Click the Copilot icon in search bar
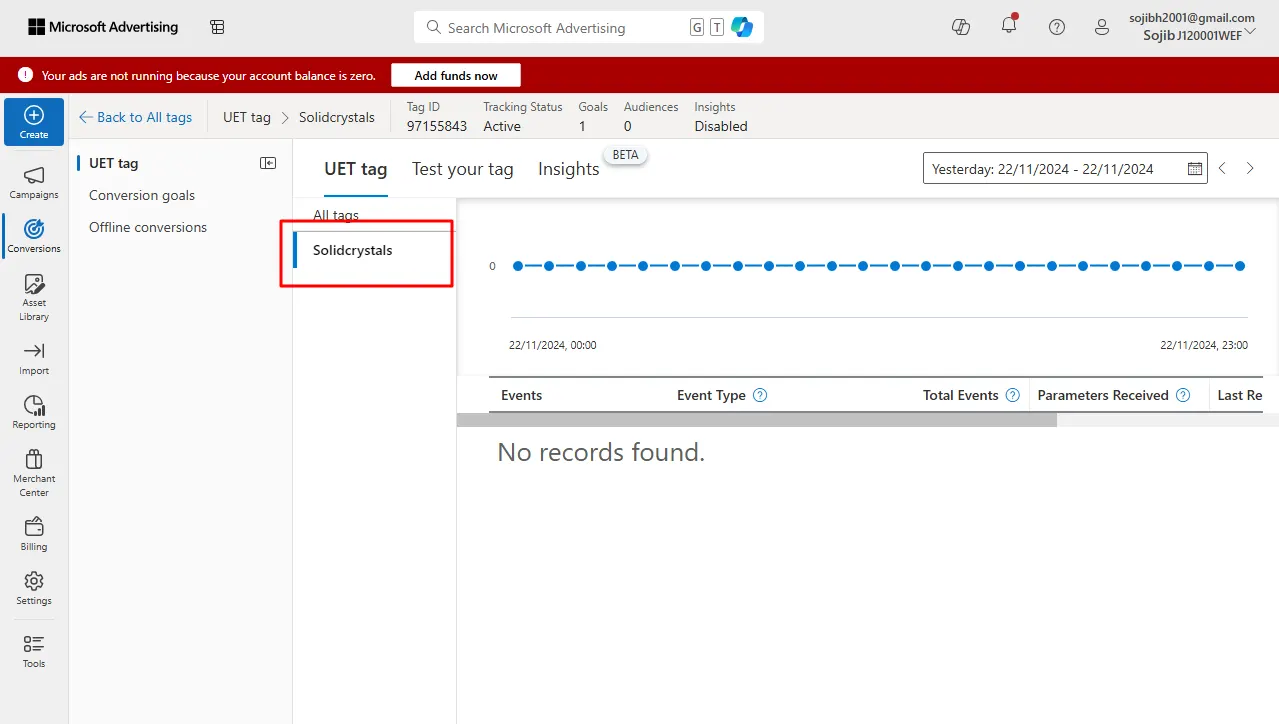Image resolution: width=1279 pixels, height=724 pixels. 742,28
